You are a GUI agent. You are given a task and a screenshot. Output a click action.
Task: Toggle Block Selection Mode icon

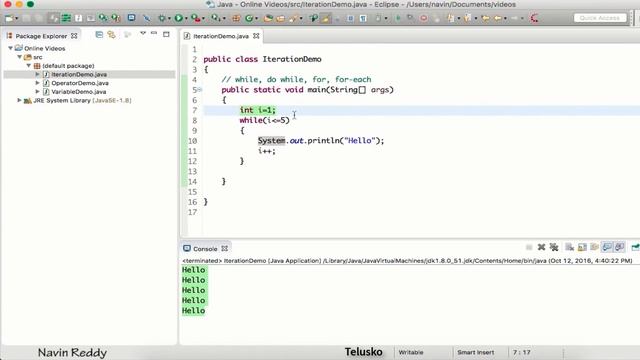pos(350,18)
